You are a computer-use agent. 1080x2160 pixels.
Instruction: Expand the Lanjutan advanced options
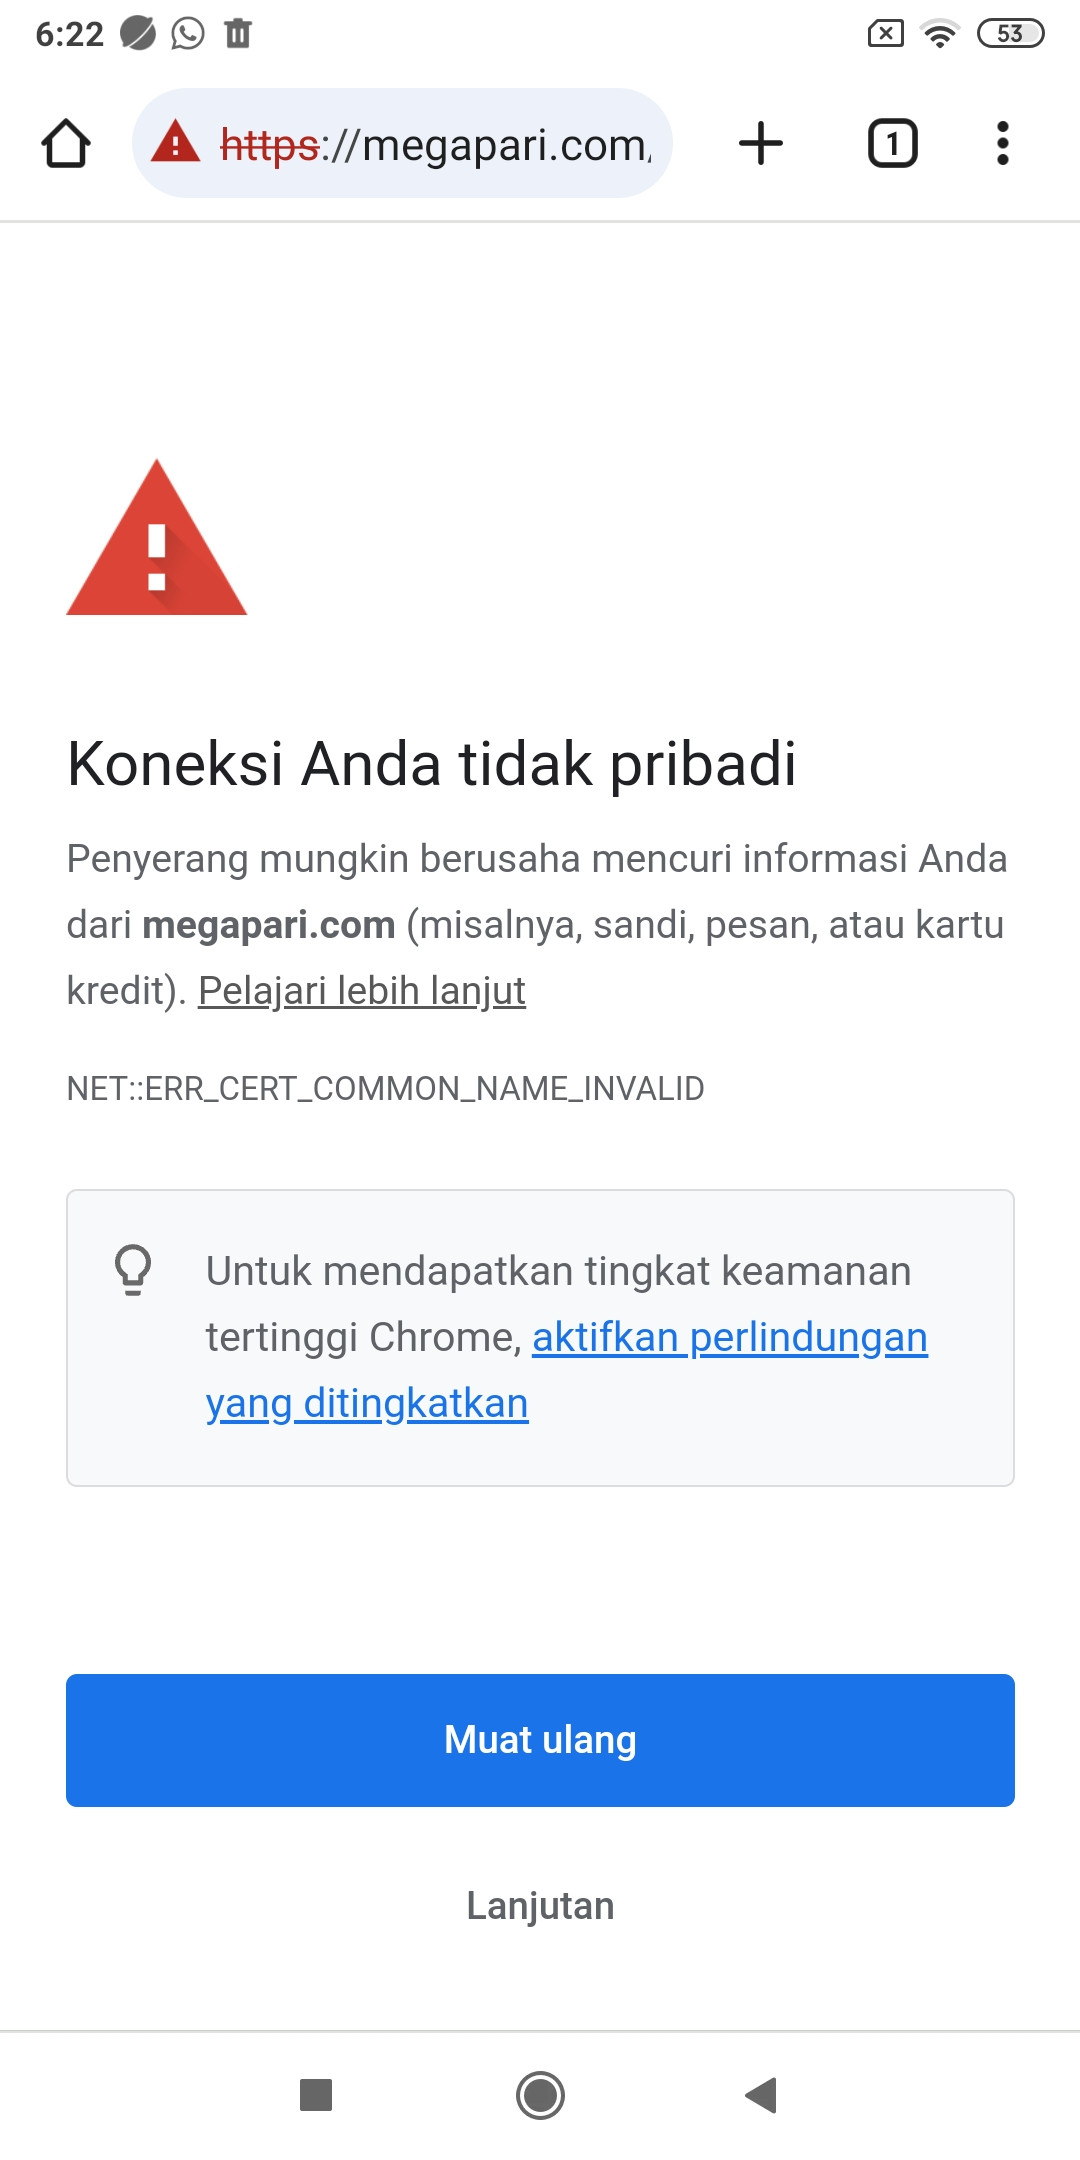540,1906
